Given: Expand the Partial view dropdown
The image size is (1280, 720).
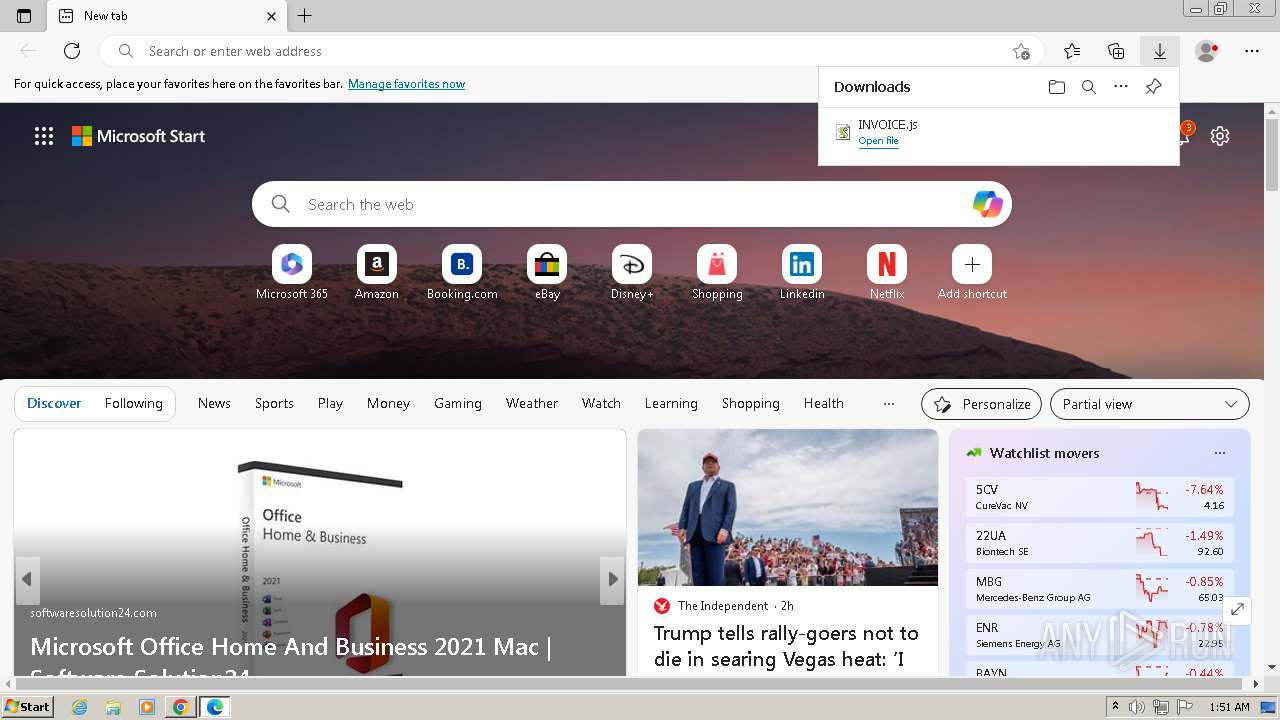Looking at the screenshot, I should (x=1150, y=404).
